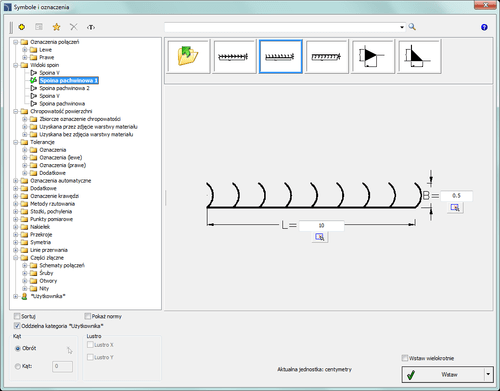Select Punkty pomiarowe folder
The image size is (500, 391).
tap(51, 219)
